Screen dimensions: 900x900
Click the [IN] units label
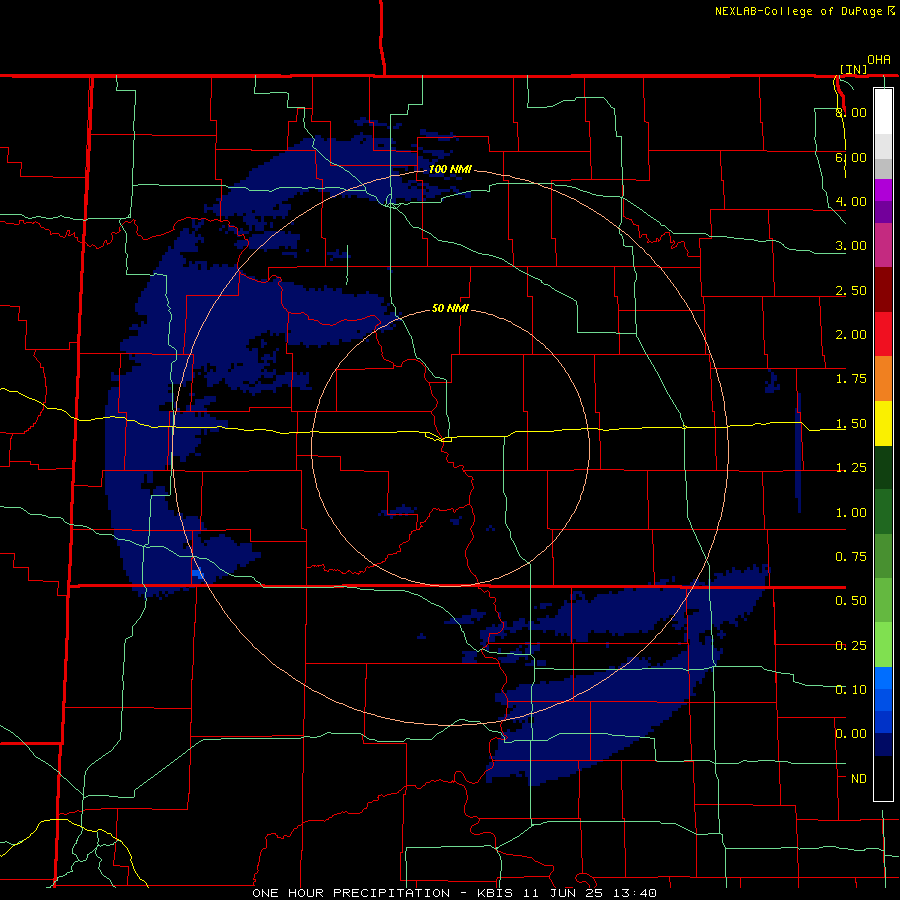[x=854, y=69]
